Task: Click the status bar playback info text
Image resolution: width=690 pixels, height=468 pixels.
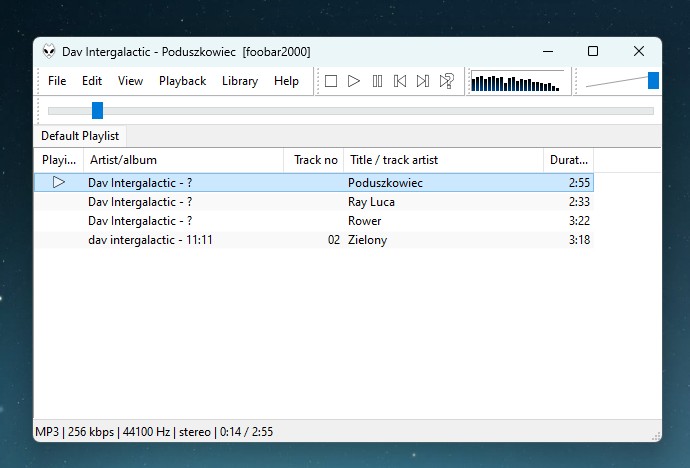Action: [x=154, y=431]
